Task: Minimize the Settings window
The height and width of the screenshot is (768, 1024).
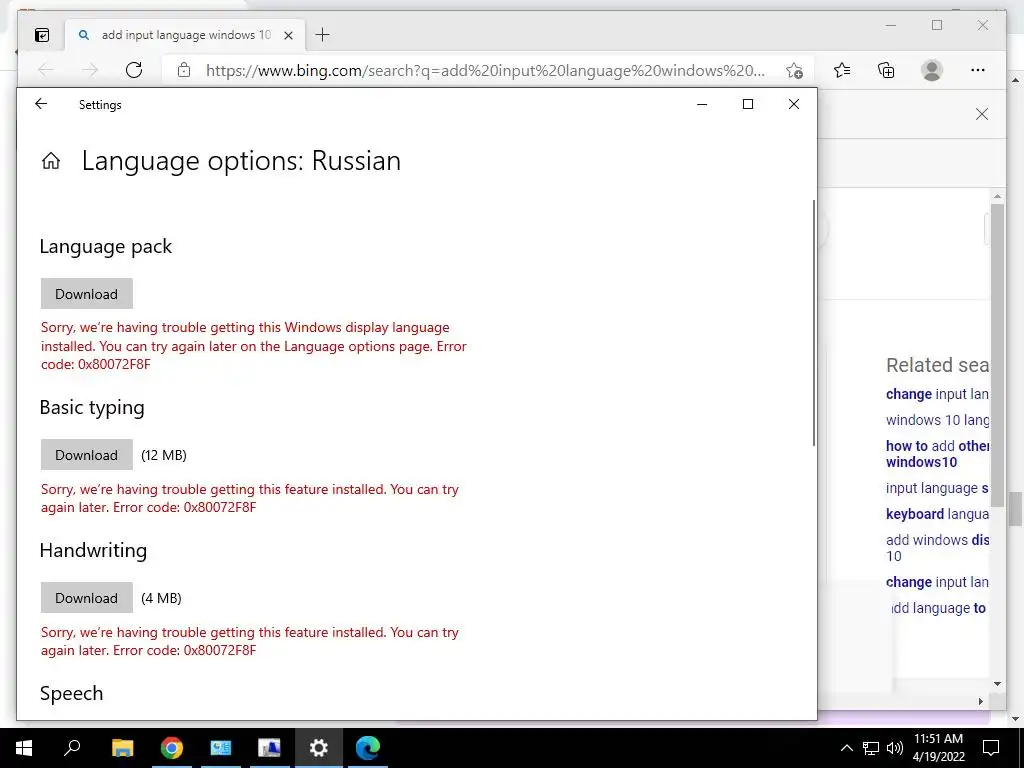Action: point(702,104)
